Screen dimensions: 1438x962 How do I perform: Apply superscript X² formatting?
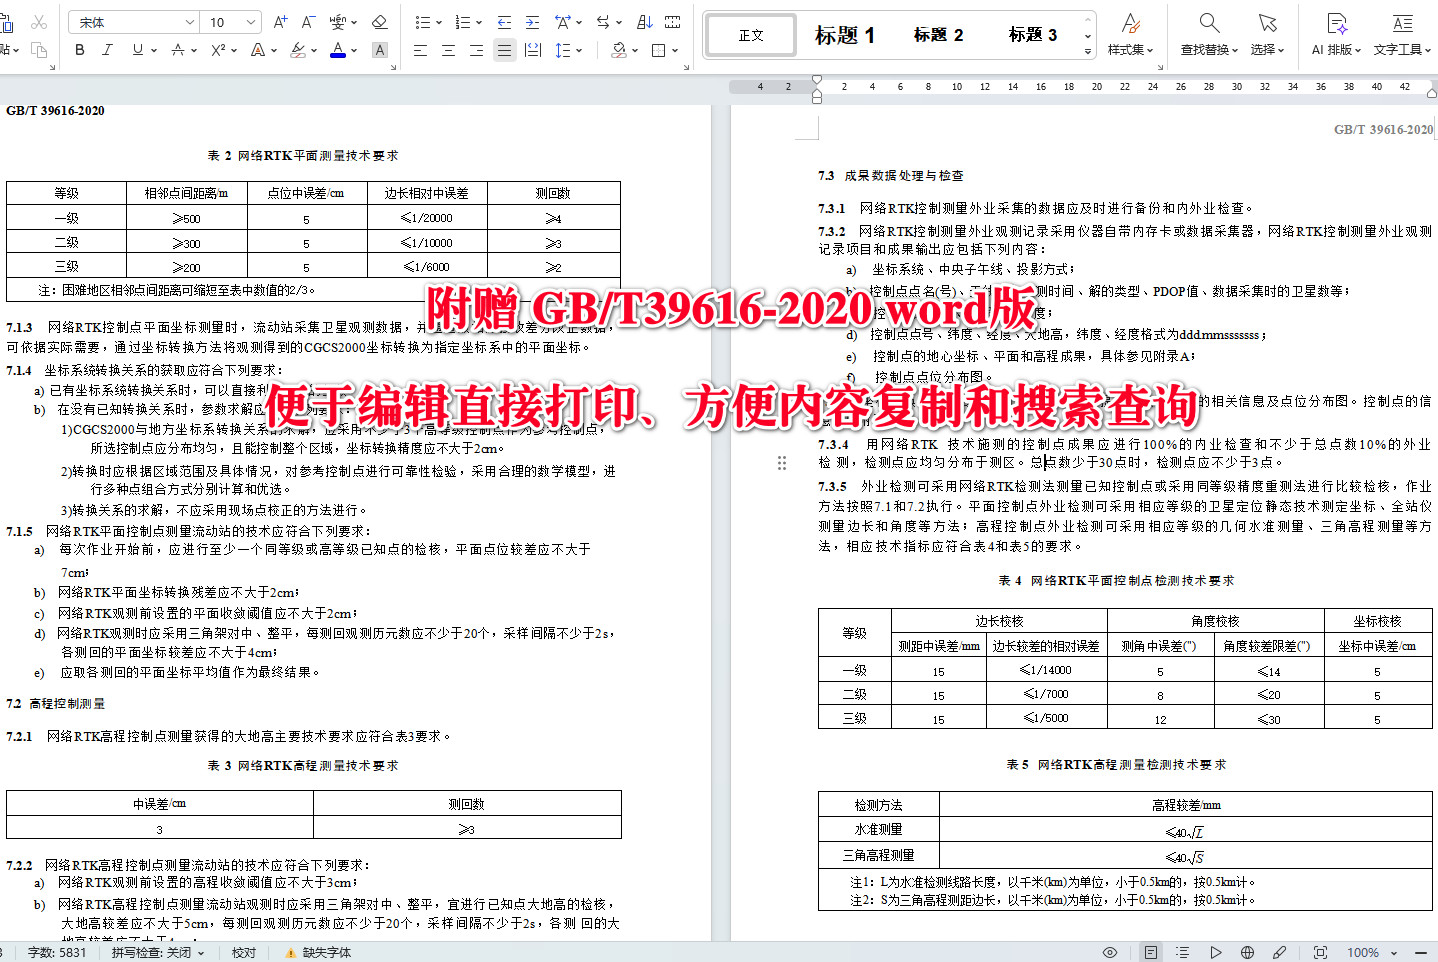click(218, 49)
